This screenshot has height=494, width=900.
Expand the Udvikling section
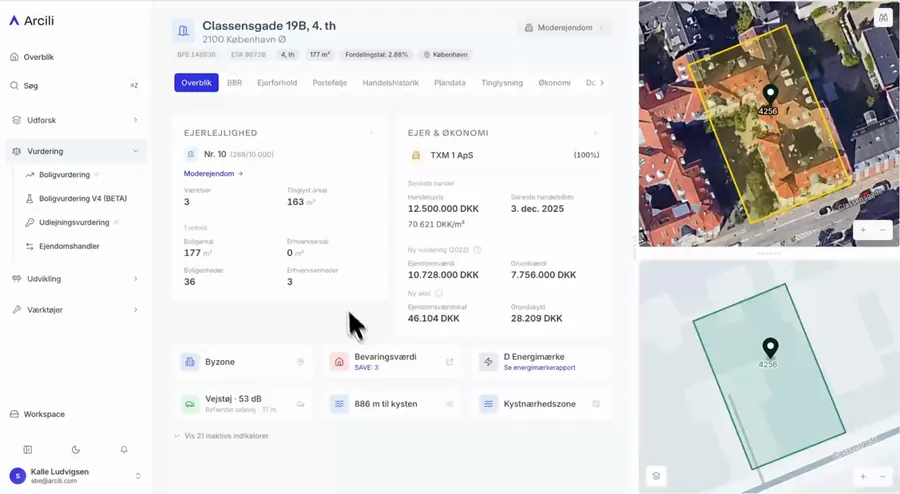(74, 279)
